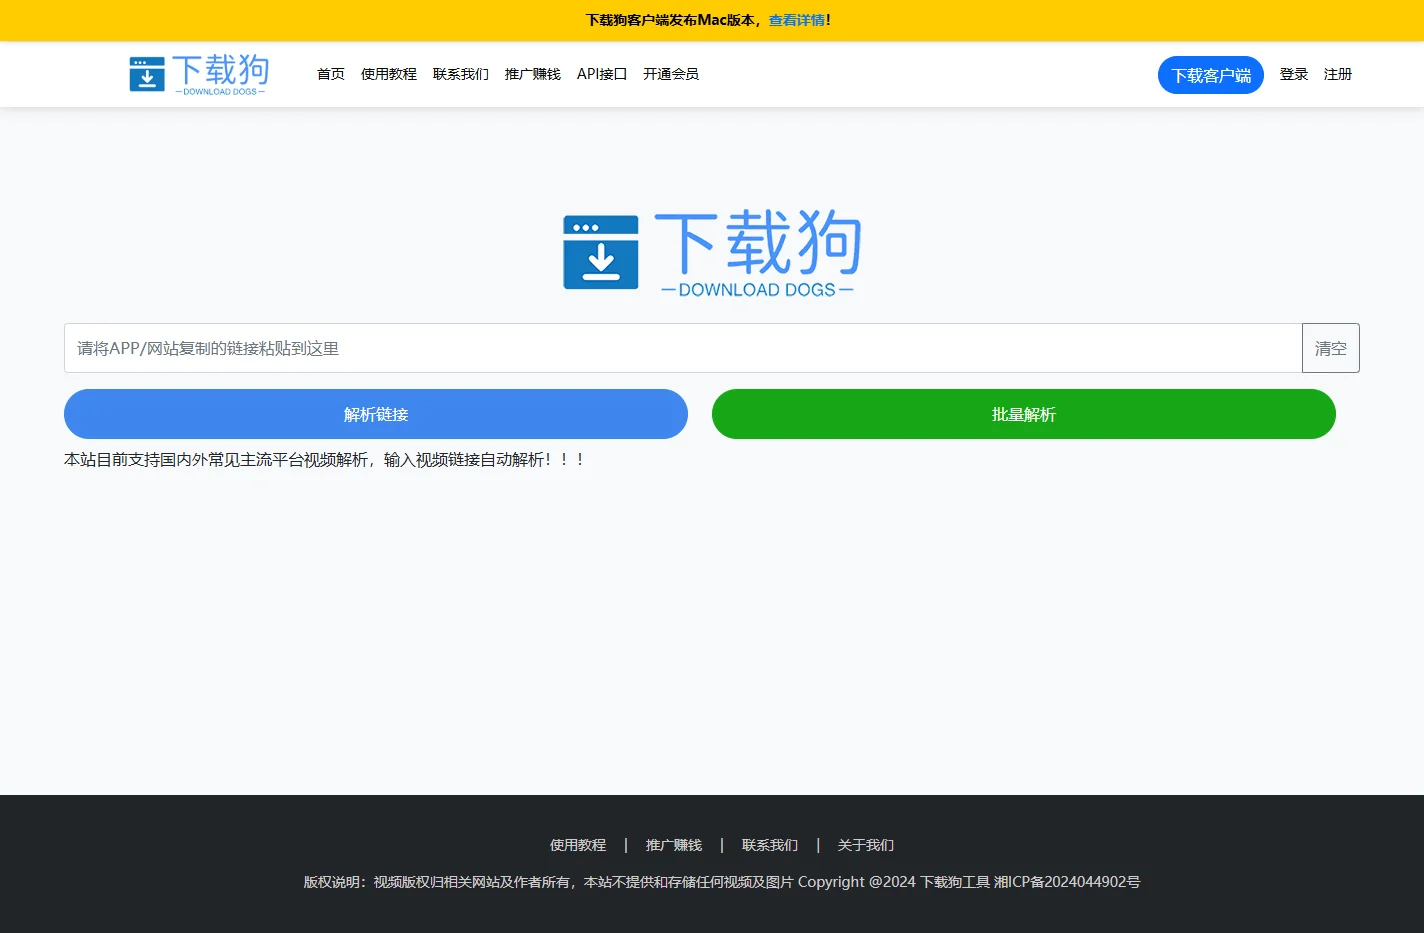Click the 注册 link
1424x933 pixels.
pos(1338,74)
